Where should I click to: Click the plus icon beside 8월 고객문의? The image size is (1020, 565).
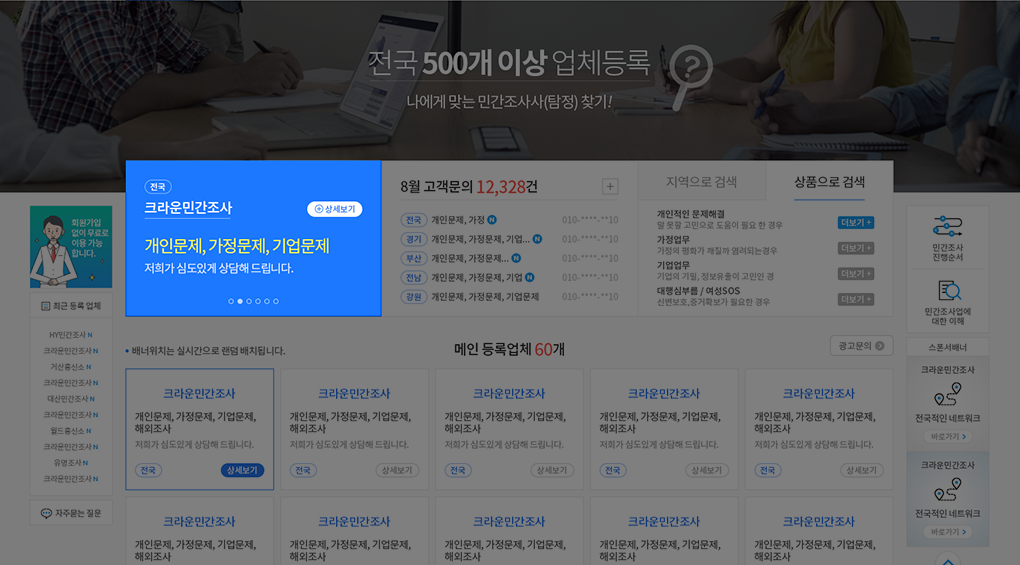coord(610,187)
